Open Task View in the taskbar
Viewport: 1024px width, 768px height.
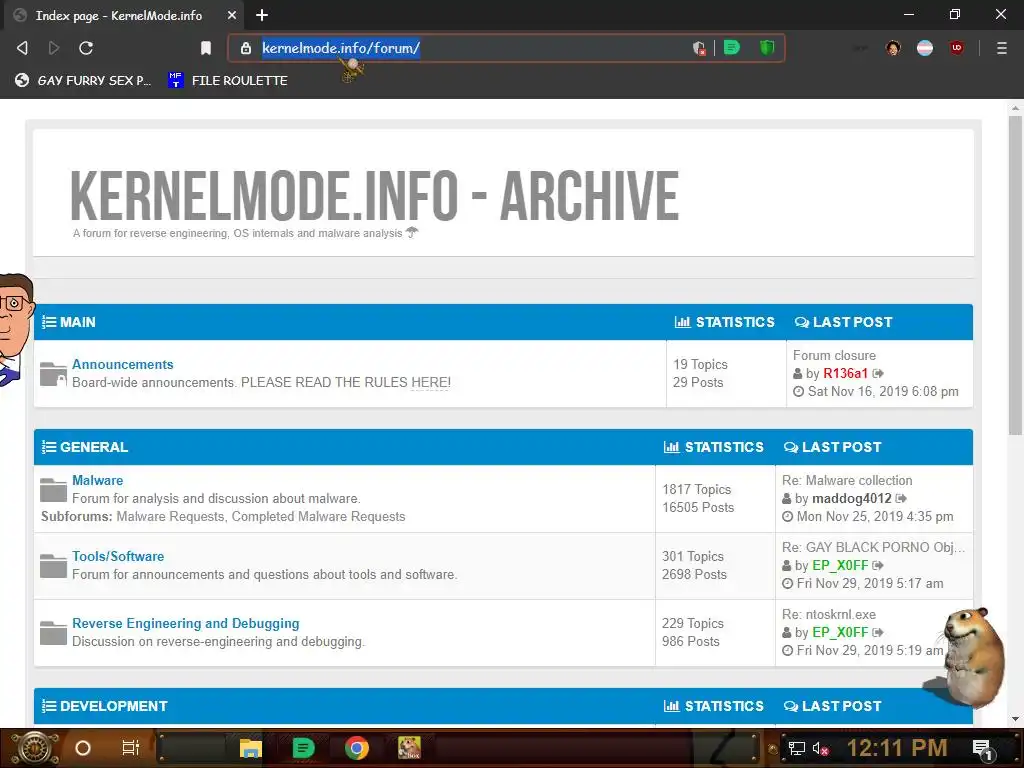pos(131,748)
